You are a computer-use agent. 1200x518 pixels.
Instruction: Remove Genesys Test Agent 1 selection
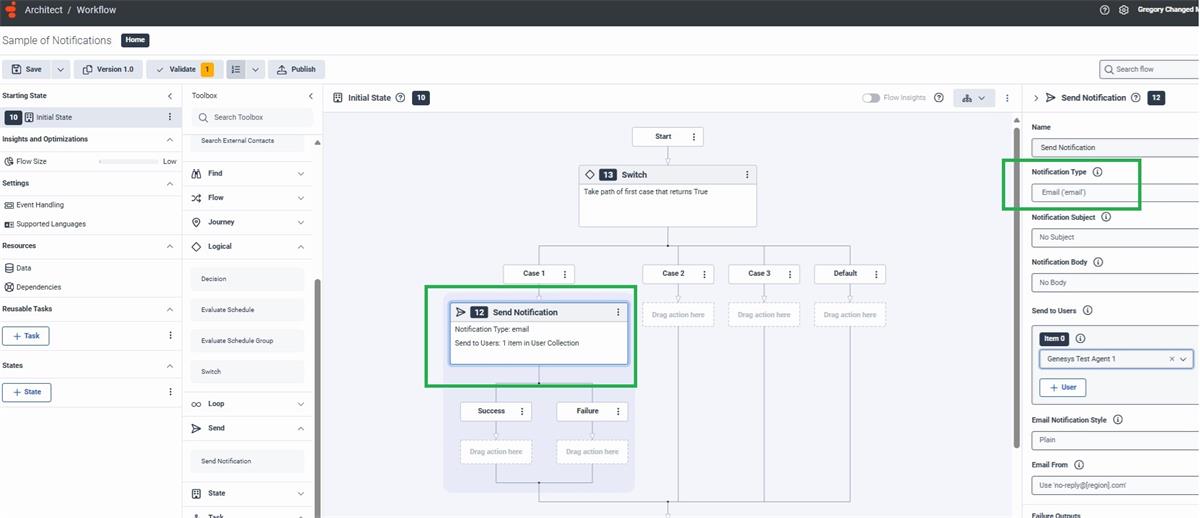click(1171, 359)
